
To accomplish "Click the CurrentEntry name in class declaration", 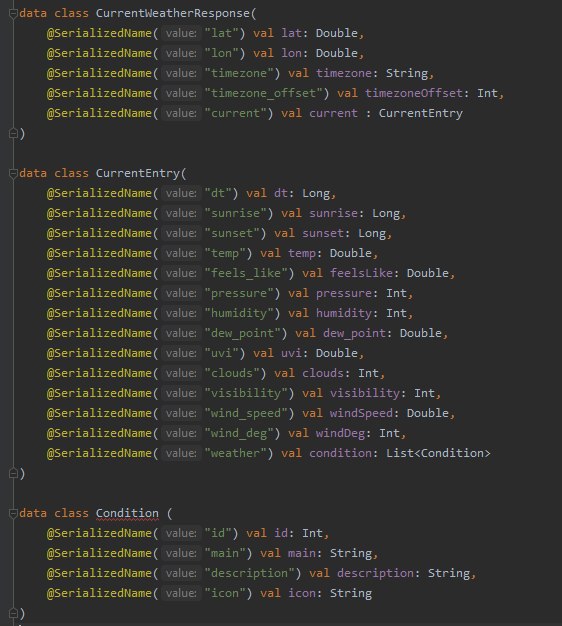I will 138,173.
